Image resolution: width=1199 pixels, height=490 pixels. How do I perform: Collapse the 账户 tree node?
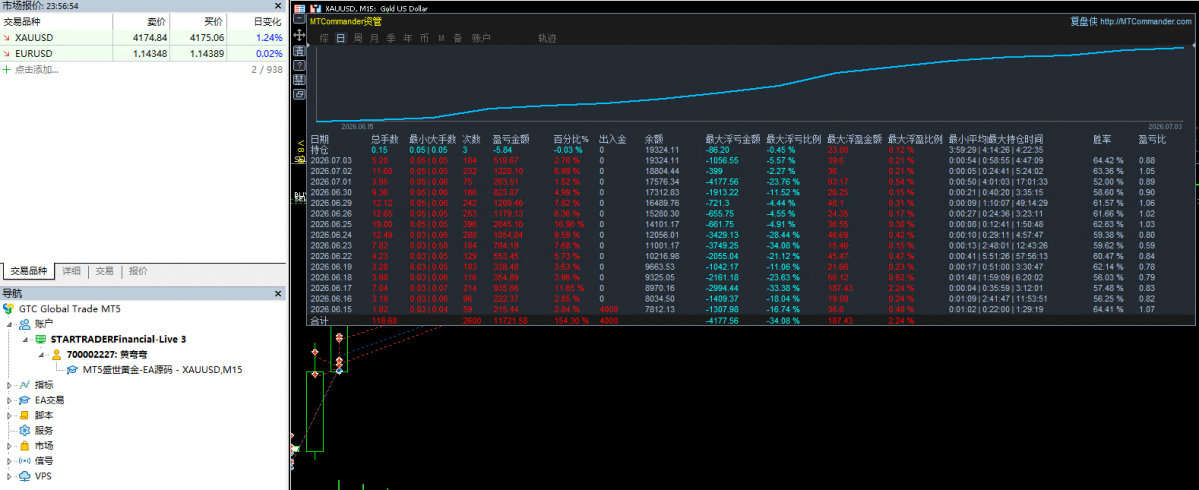point(10,324)
